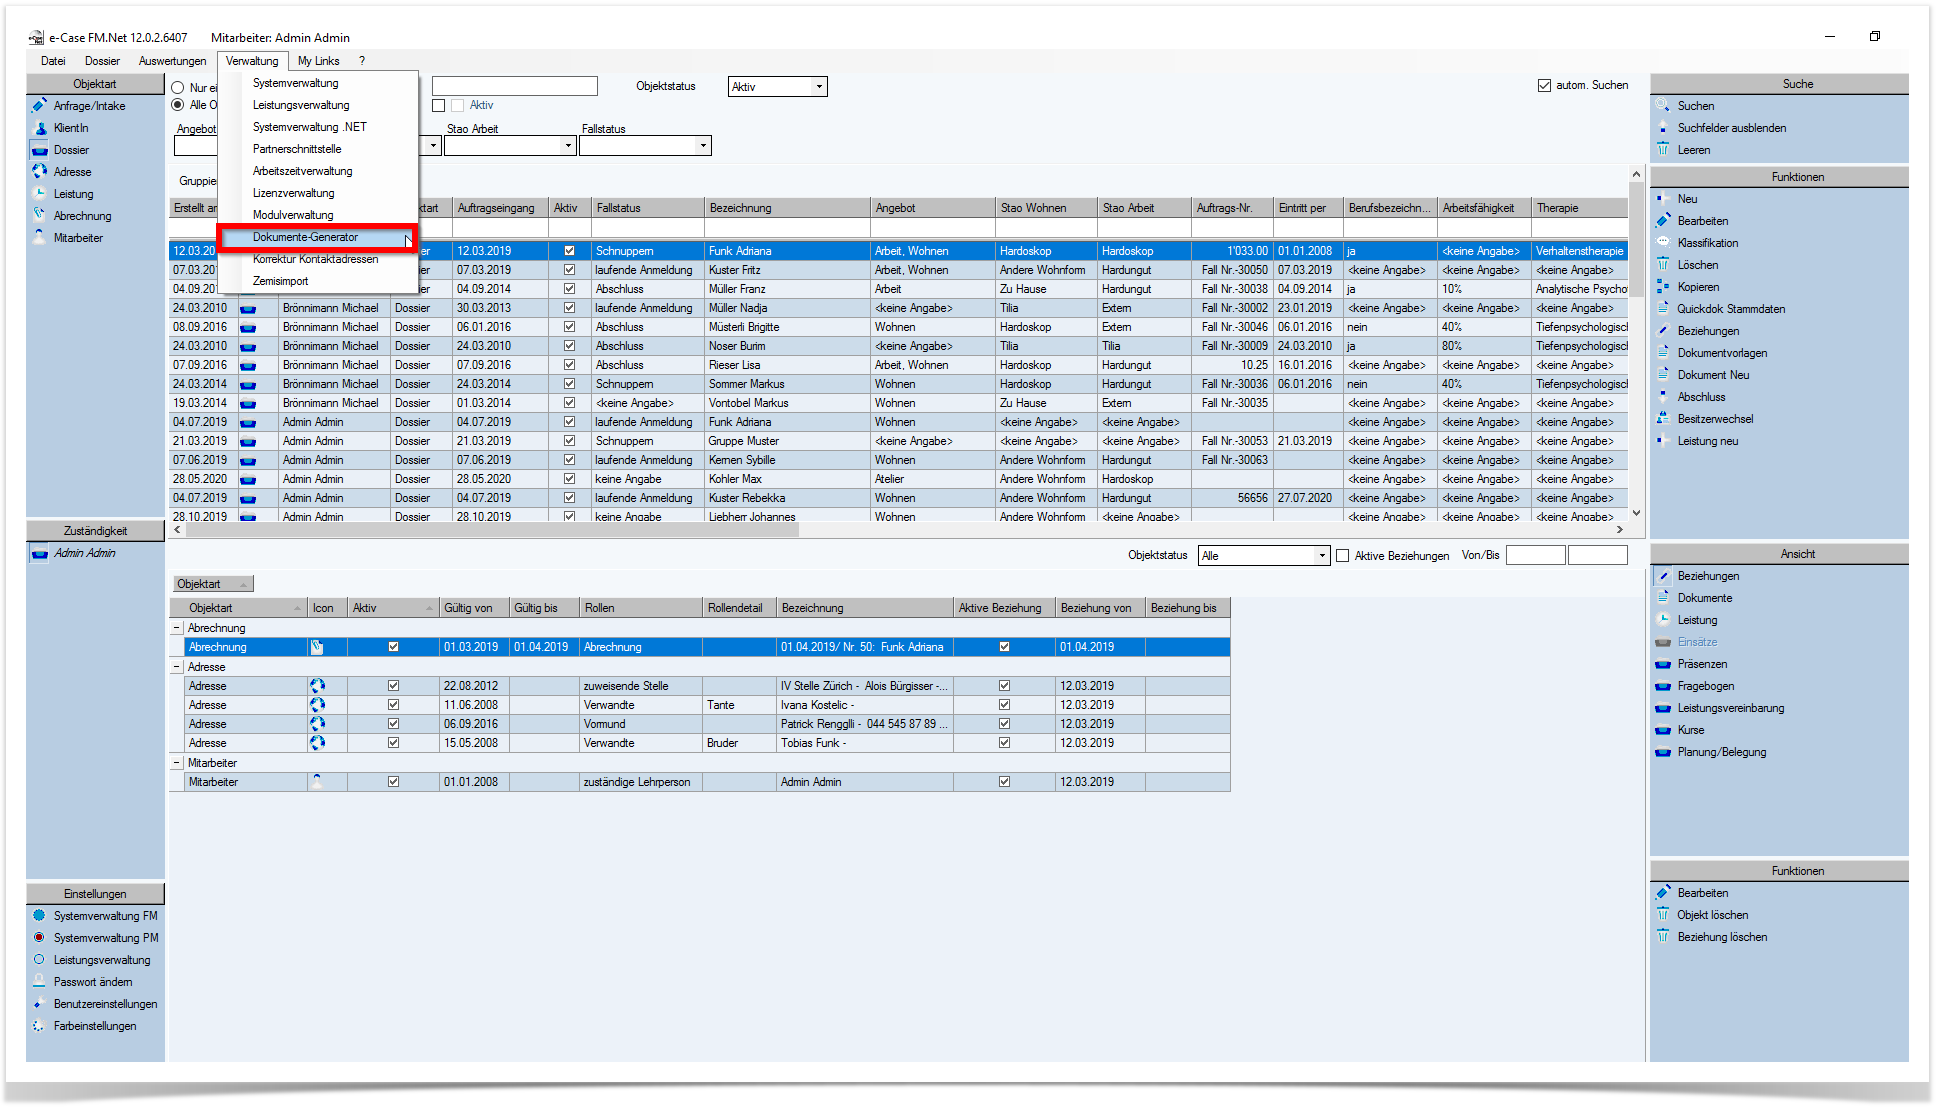Click the first Von/Bis date field
1943x1111 pixels.
[x=1535, y=556]
